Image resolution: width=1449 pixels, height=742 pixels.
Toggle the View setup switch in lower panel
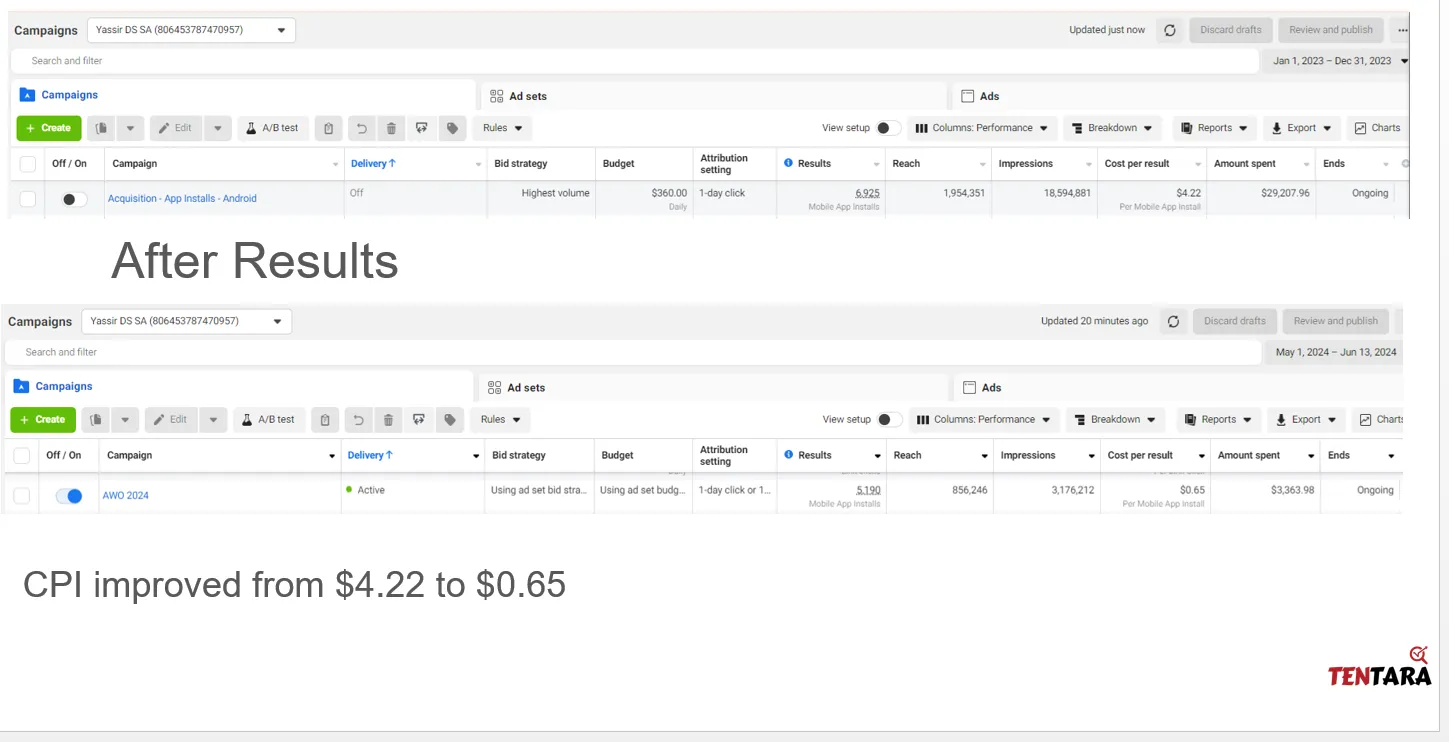point(888,420)
